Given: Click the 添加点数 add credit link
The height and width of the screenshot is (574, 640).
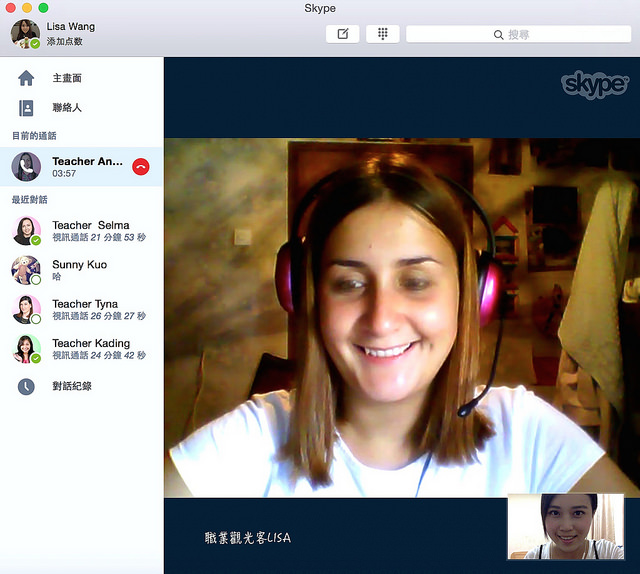Looking at the screenshot, I should point(65,42).
